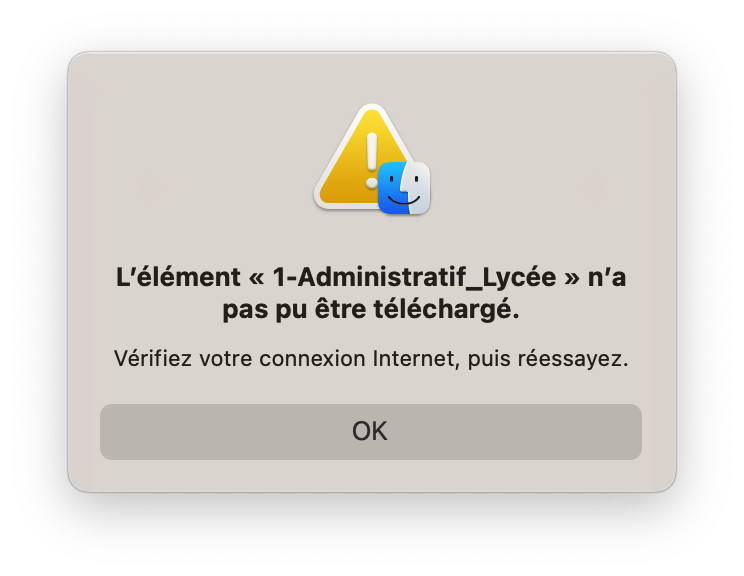Click the exclamation mark in the triangle
The image size is (744, 576).
[x=372, y=160]
